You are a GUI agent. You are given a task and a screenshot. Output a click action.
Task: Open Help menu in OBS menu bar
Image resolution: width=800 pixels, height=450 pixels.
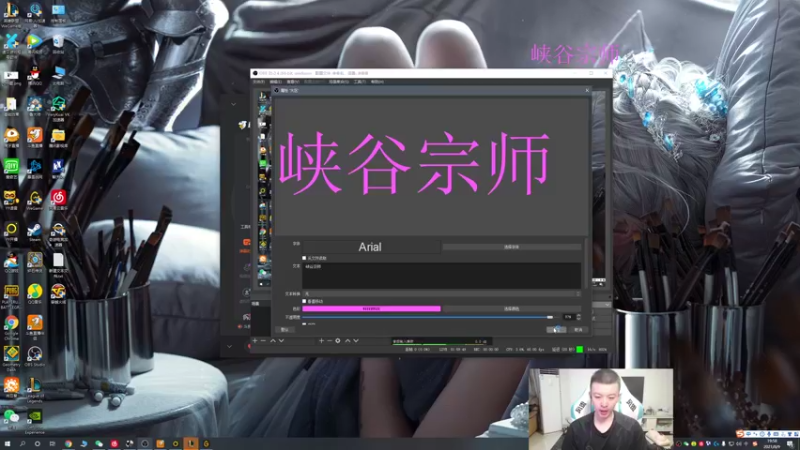[x=377, y=82]
